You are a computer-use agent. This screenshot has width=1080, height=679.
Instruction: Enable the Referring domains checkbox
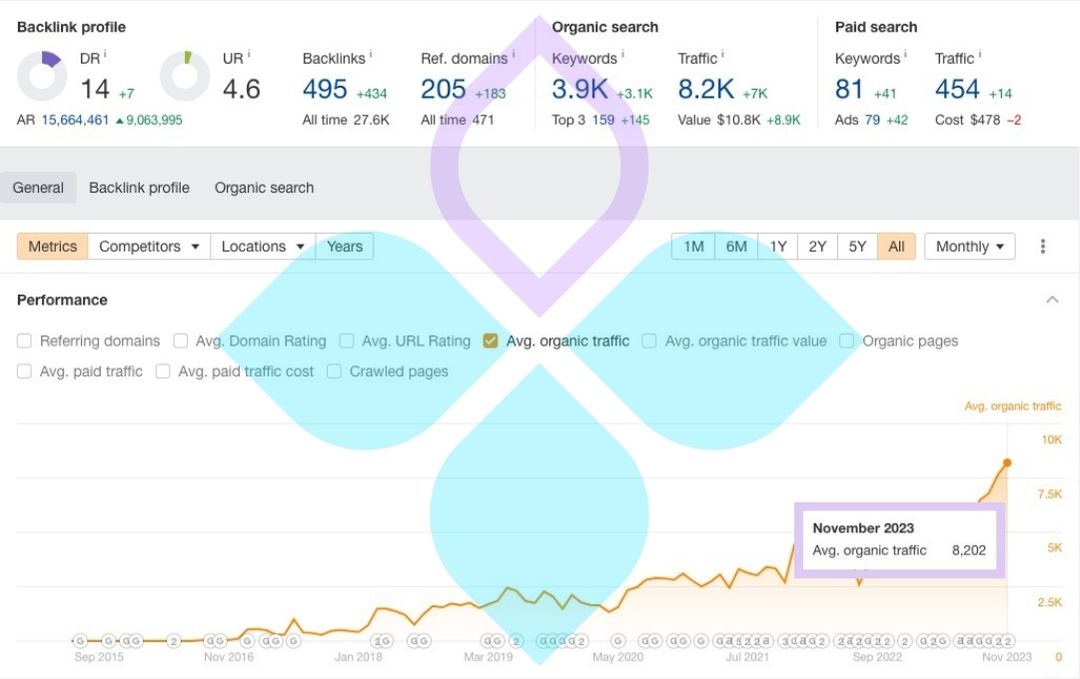click(25, 341)
